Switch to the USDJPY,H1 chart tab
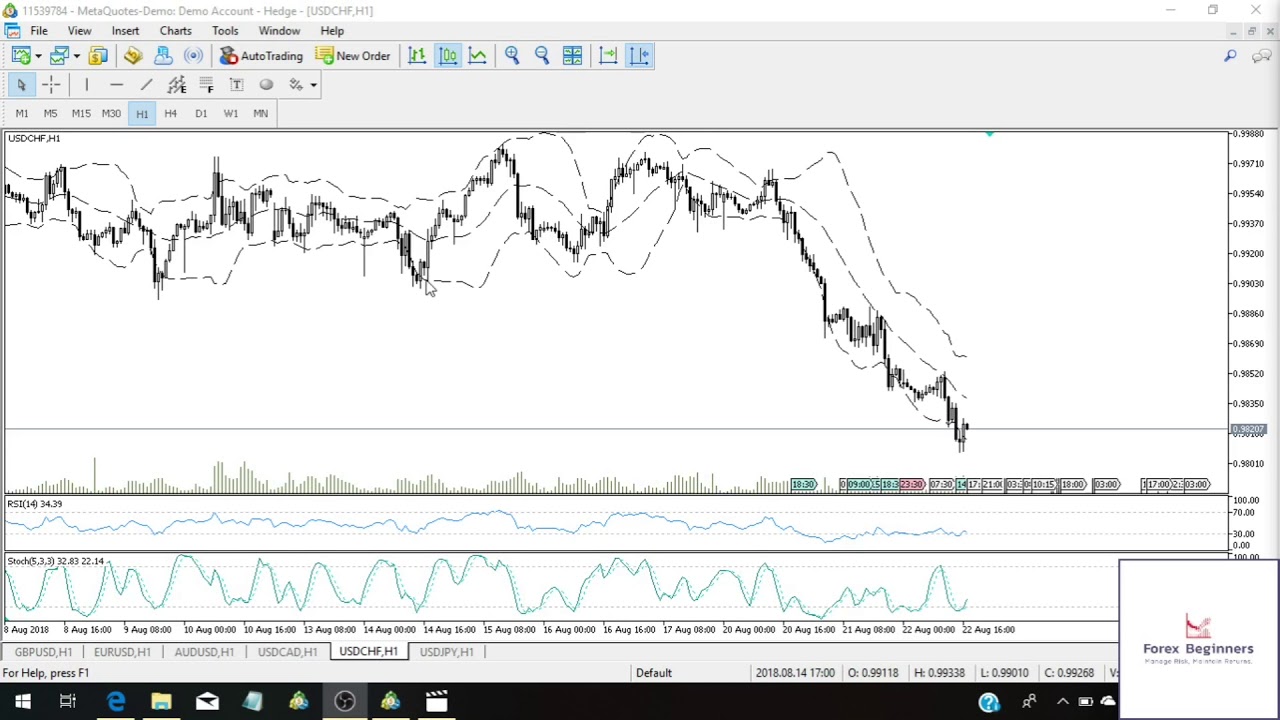The width and height of the screenshot is (1280, 720). pos(446,652)
